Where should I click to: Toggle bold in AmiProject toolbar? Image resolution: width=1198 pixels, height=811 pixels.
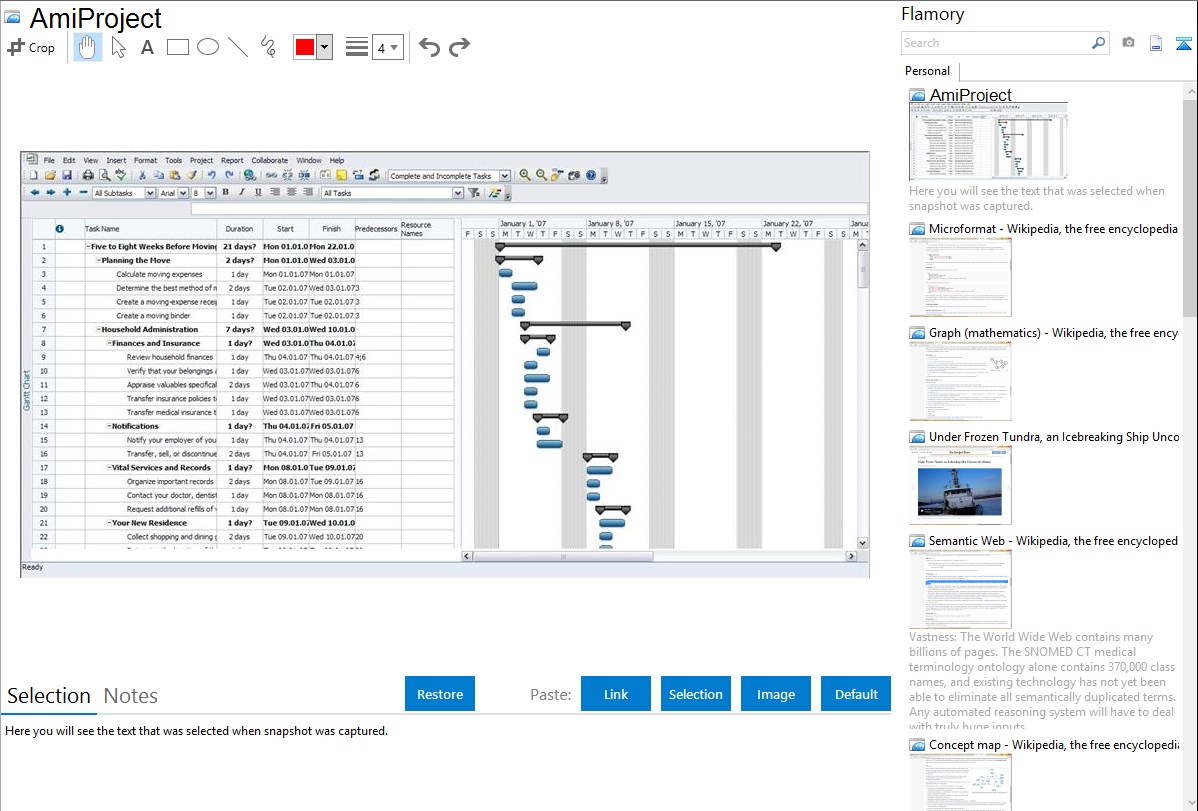(225, 193)
